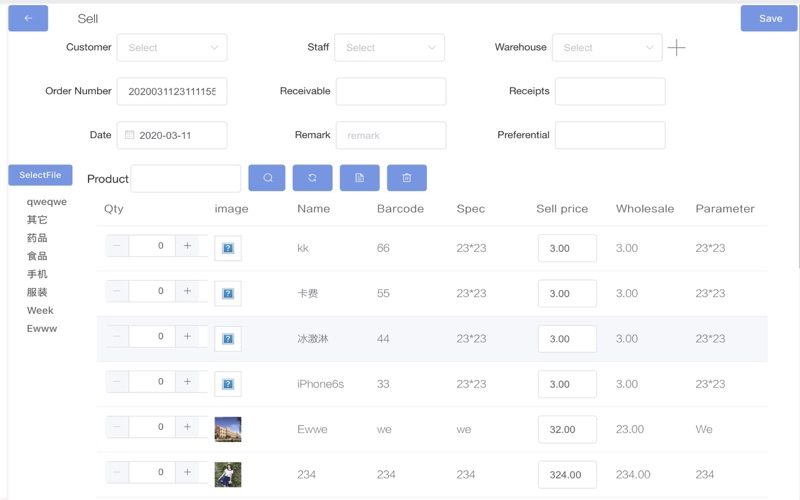Click placeholder image icon in iPhone6s row

pyautogui.click(x=228, y=384)
